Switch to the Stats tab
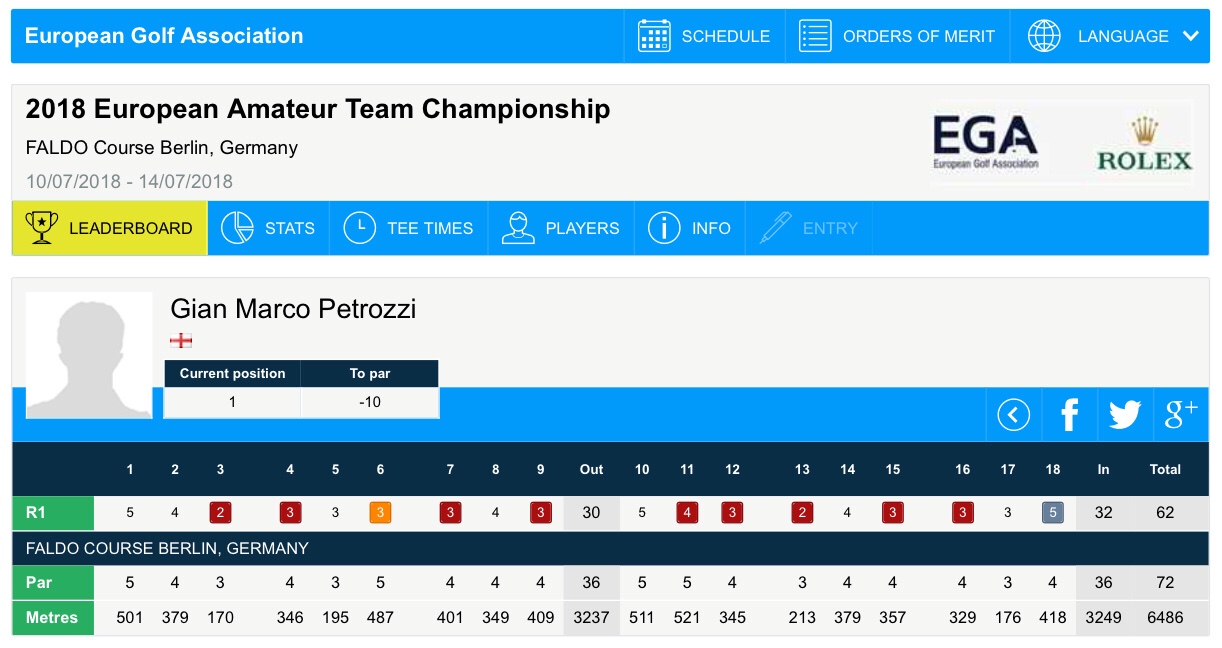Image resolution: width=1222 pixels, height=648 pixels. (x=268, y=228)
